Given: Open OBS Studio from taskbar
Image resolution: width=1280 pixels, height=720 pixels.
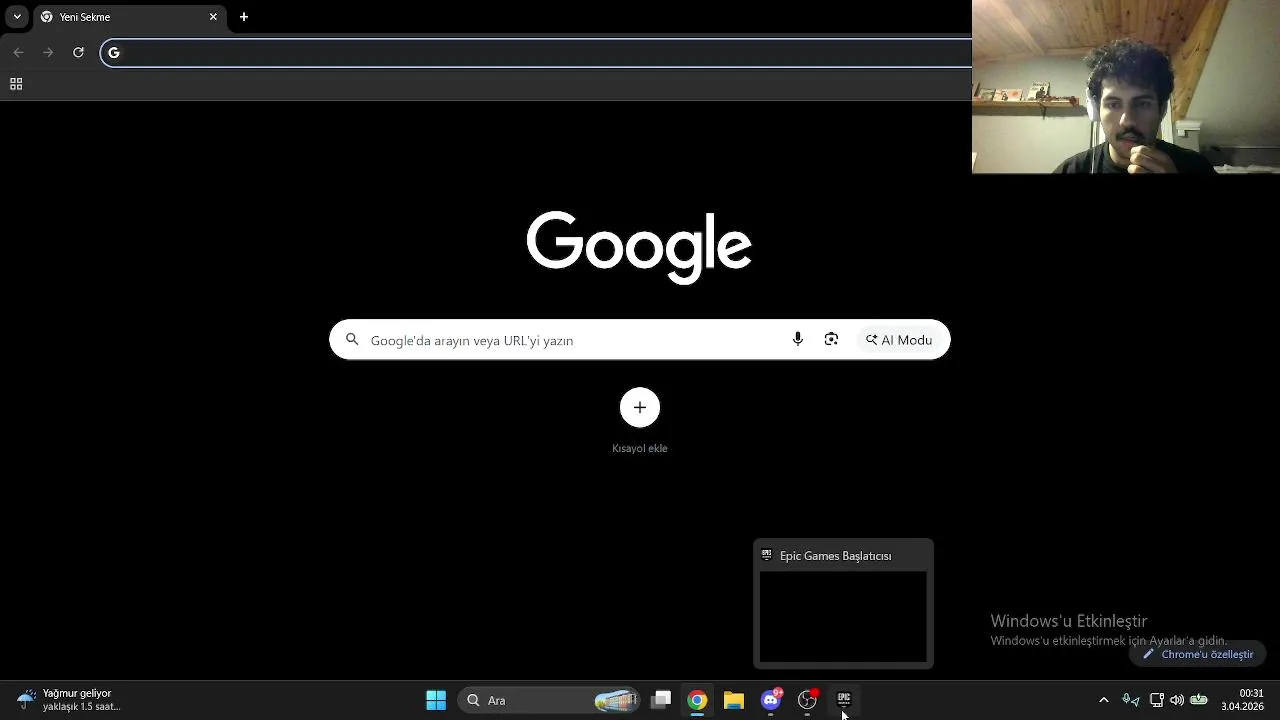Looking at the screenshot, I should (807, 700).
